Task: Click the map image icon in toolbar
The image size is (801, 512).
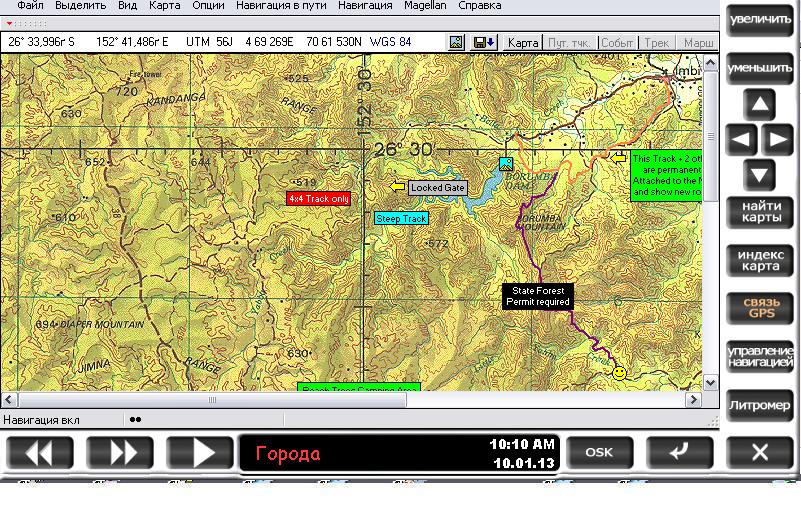Action: [456, 42]
